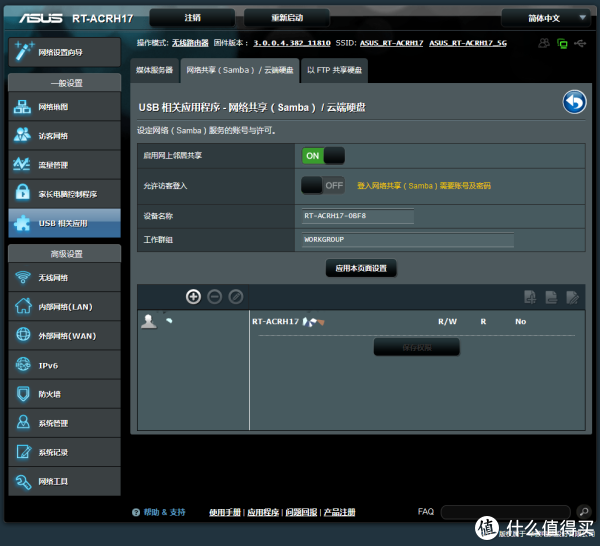Open the wireless router operation mode link
The image size is (600, 546).
(x=190, y=43)
